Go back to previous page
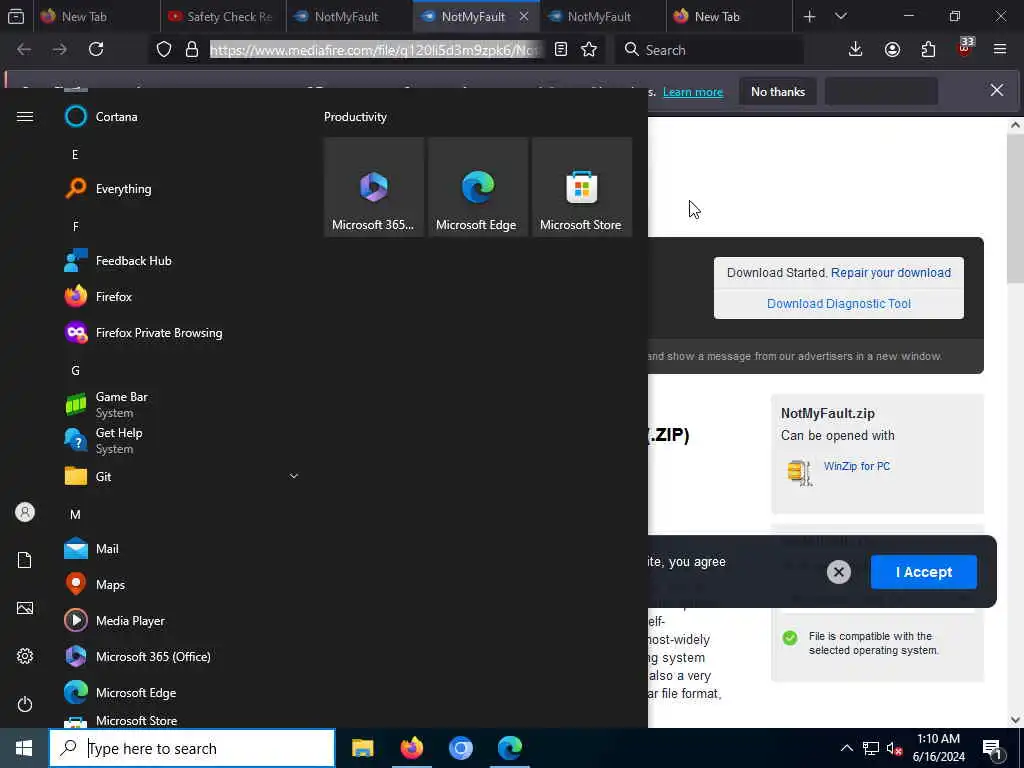Viewport: 1024px width, 768px height. [x=24, y=49]
